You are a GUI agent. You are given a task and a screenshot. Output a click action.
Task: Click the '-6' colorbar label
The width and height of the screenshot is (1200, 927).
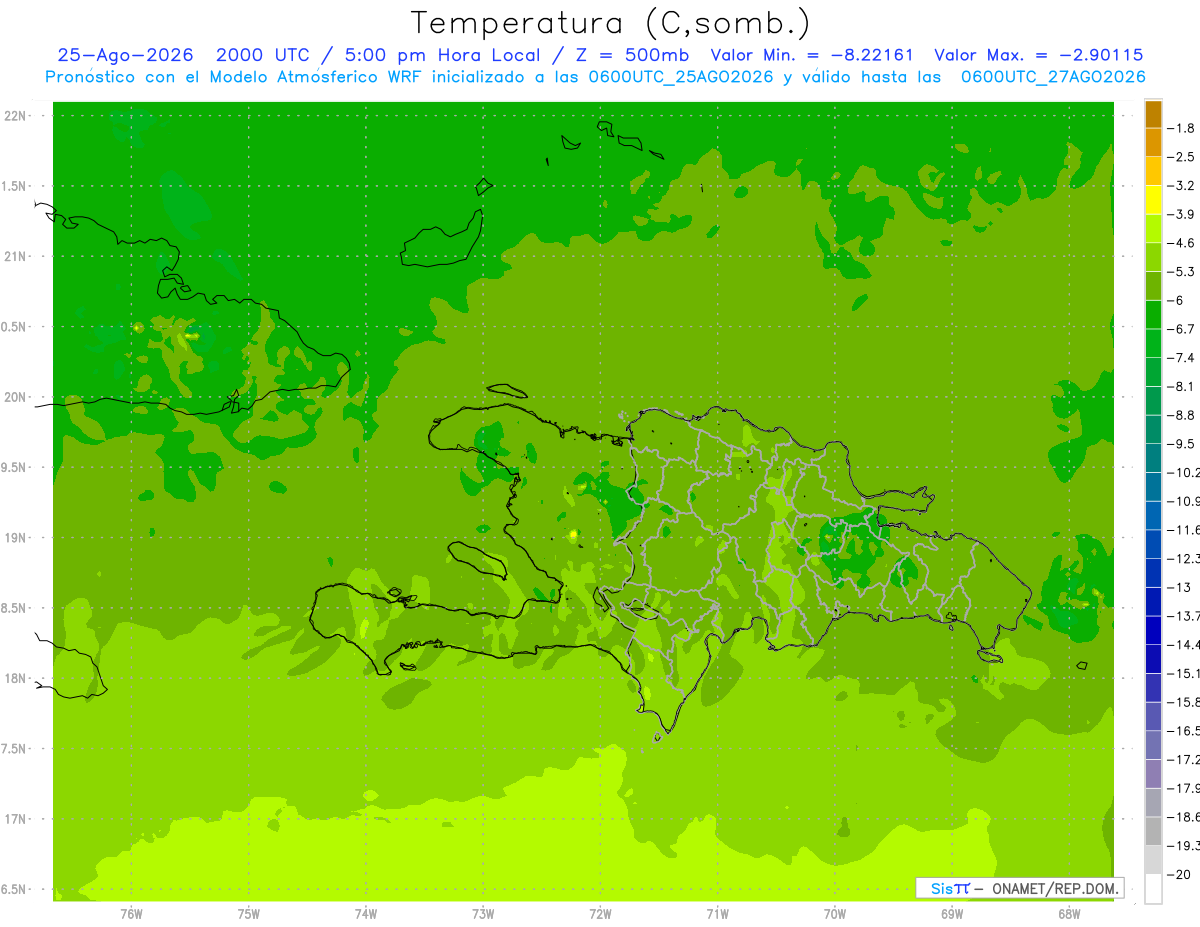point(1175,300)
